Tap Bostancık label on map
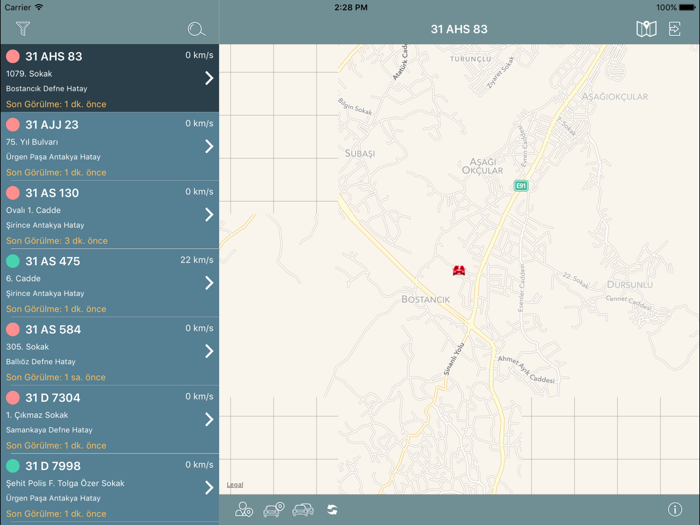The width and height of the screenshot is (700, 525). point(425,300)
